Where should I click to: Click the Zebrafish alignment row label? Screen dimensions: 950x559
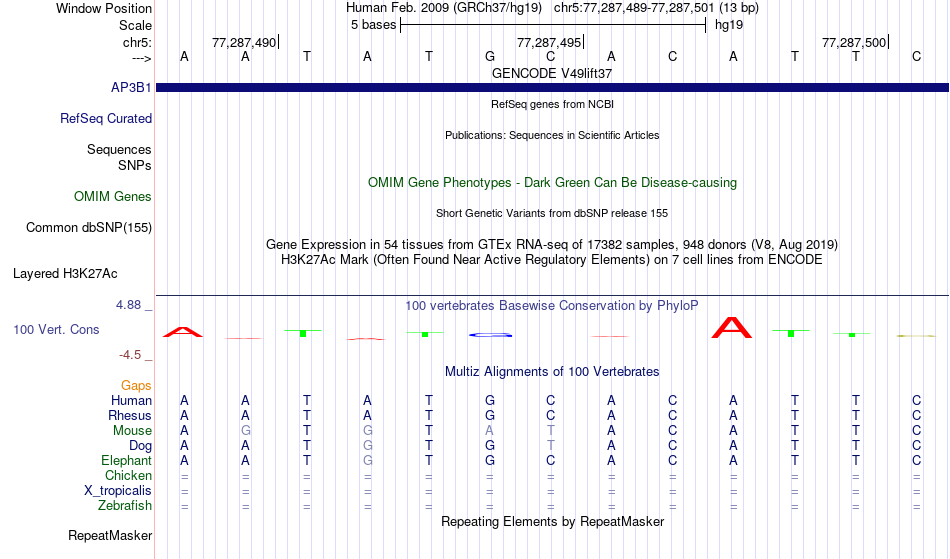pos(125,505)
